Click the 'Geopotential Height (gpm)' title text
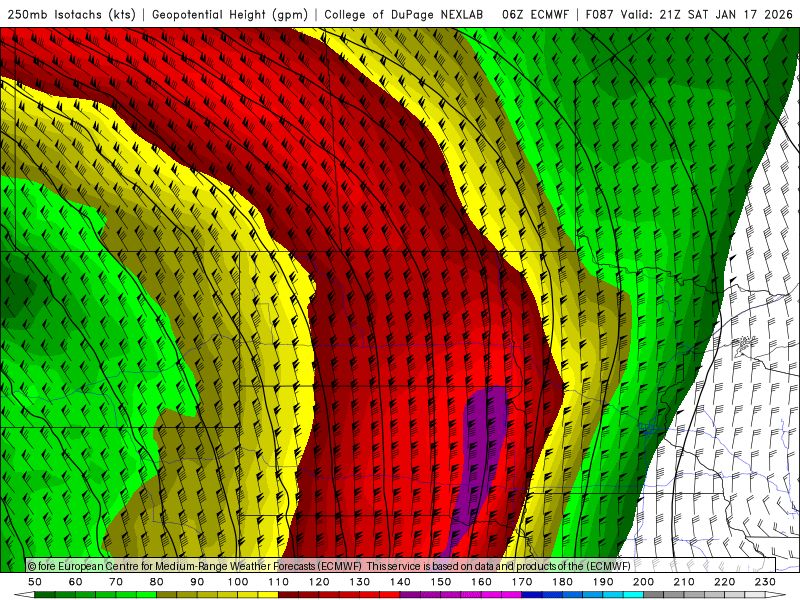800x600 pixels. click(230, 15)
